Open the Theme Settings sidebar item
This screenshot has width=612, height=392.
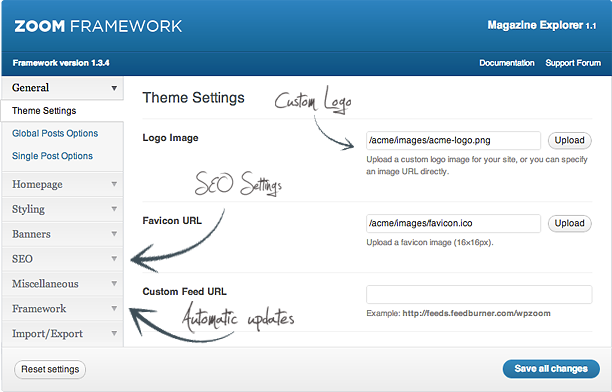pyautogui.click(x=62, y=110)
